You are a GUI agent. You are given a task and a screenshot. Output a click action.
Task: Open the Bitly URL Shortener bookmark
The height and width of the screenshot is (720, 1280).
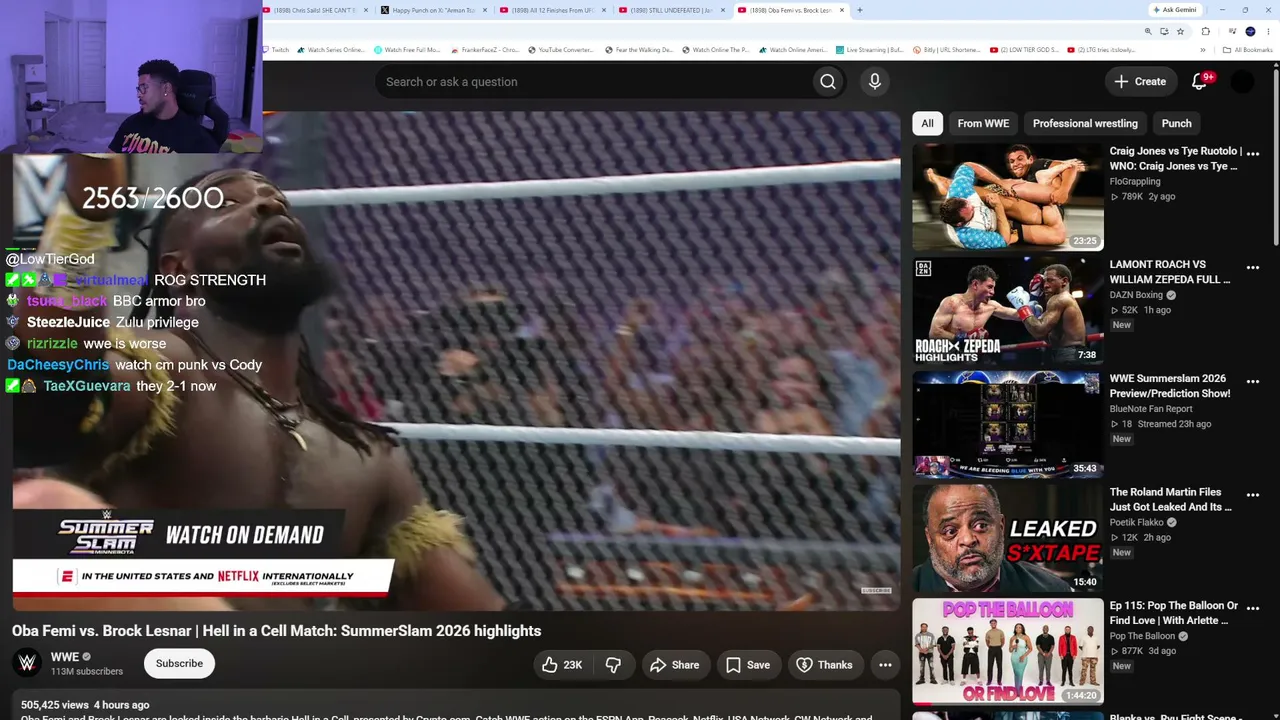[x=945, y=50]
